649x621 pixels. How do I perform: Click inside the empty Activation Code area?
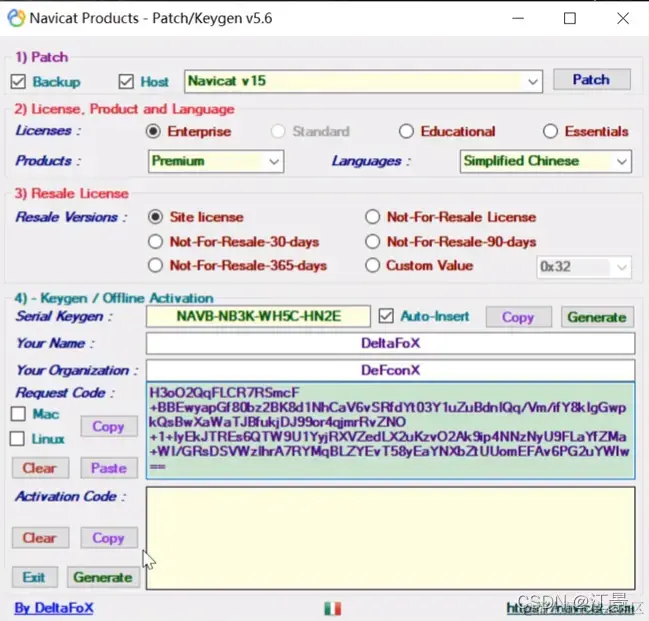click(x=390, y=538)
